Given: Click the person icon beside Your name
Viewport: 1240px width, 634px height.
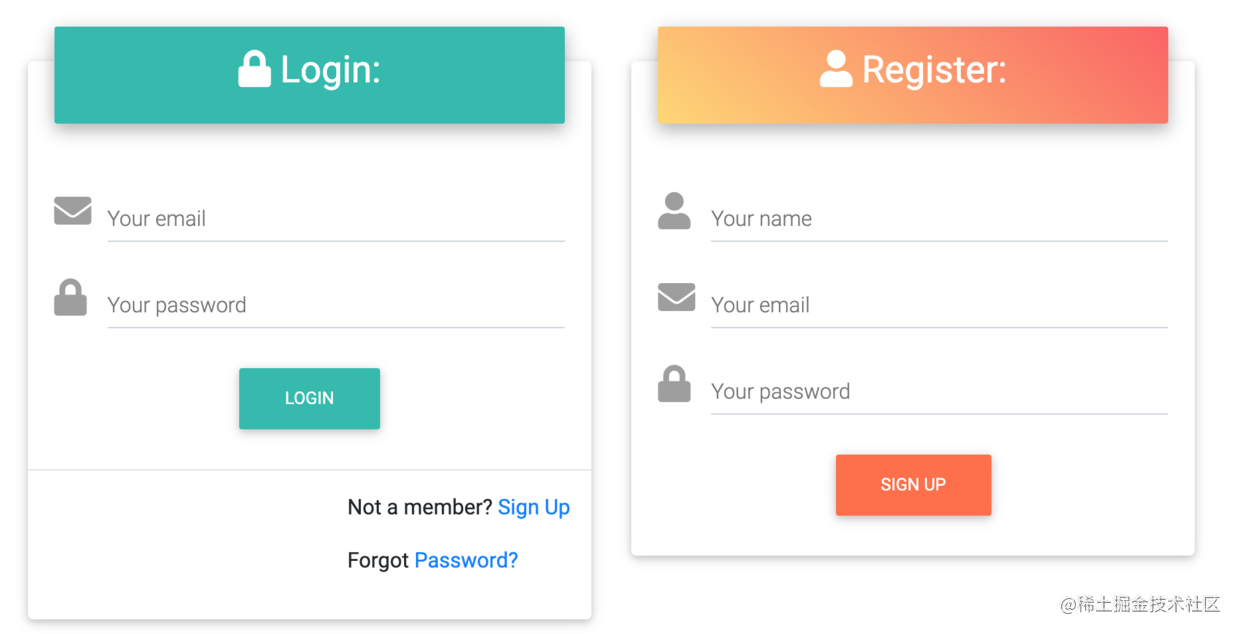Looking at the screenshot, I should click(x=674, y=211).
